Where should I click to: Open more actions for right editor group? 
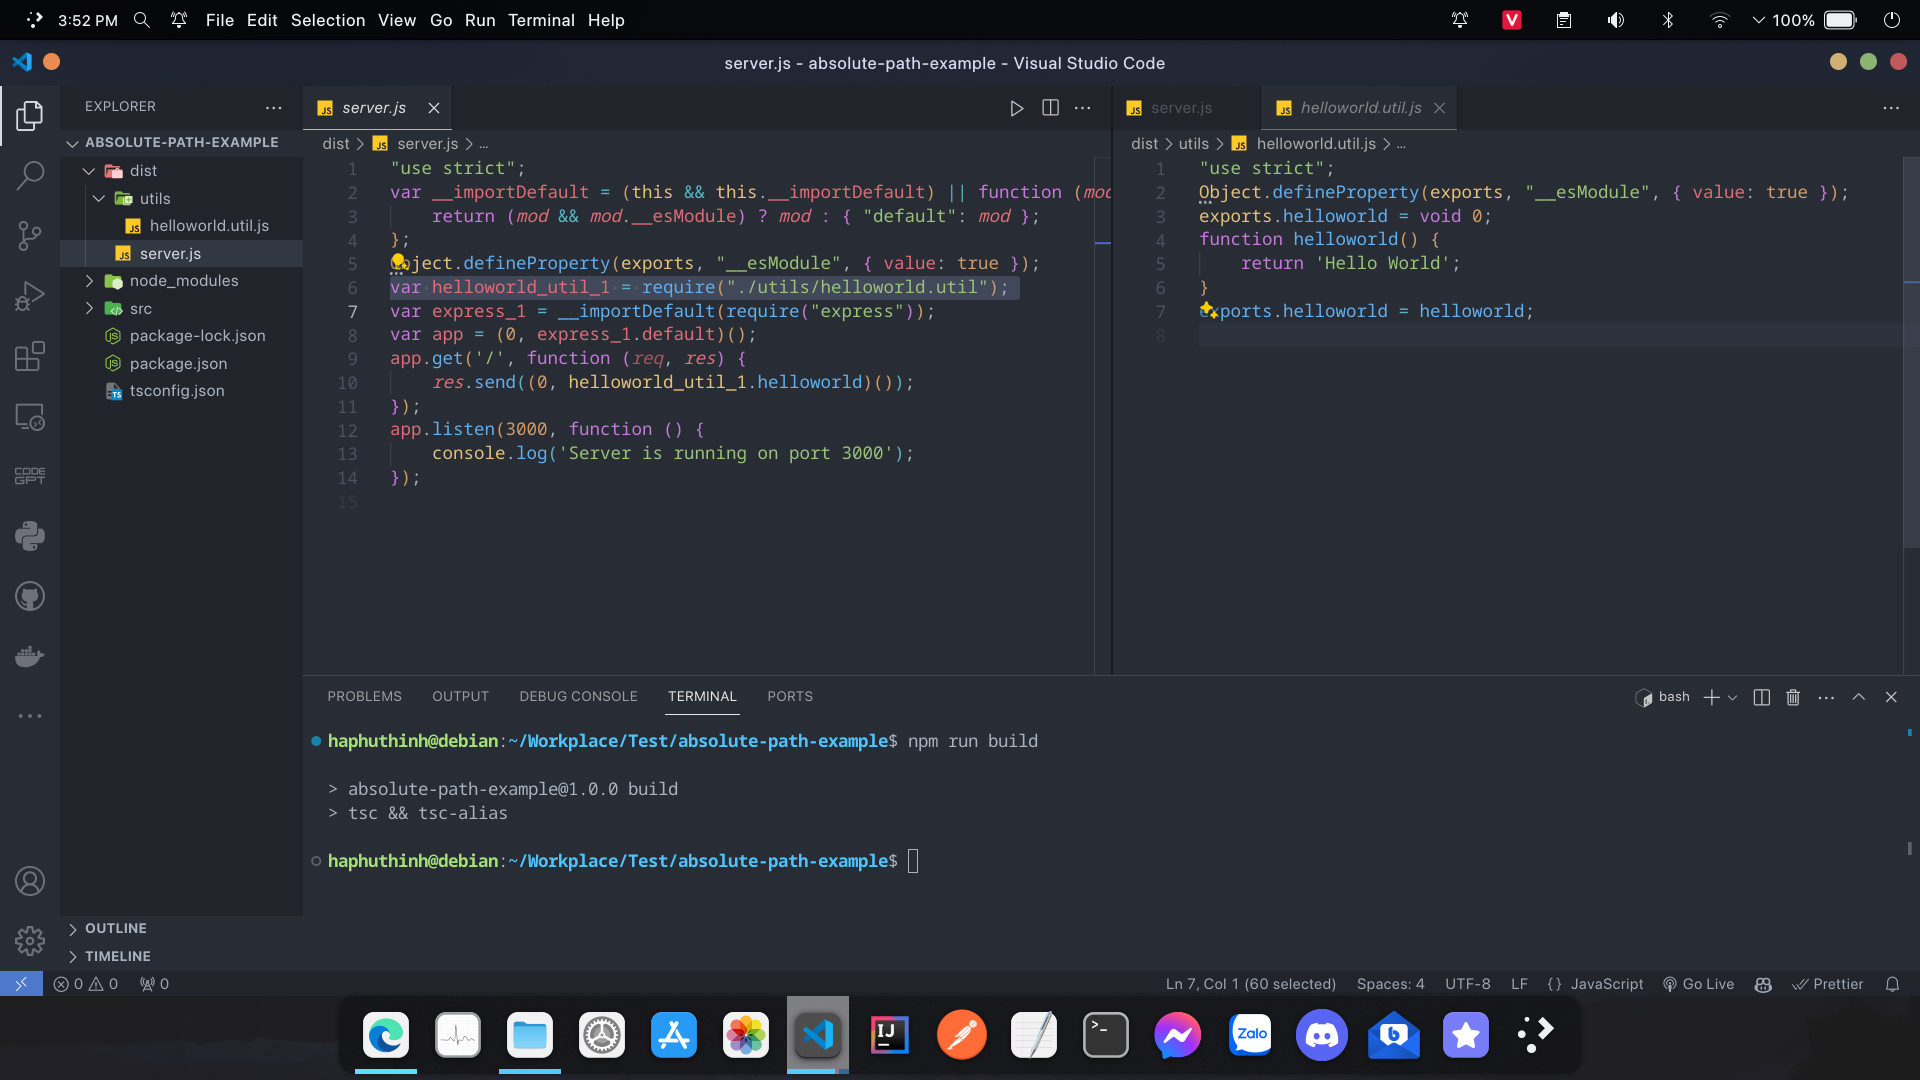1891,108
